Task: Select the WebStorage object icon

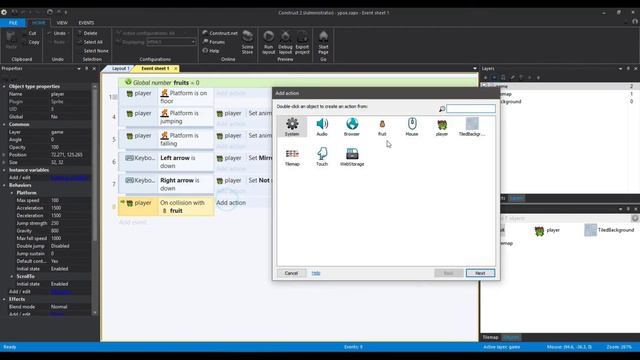Action: pyautogui.click(x=352, y=157)
